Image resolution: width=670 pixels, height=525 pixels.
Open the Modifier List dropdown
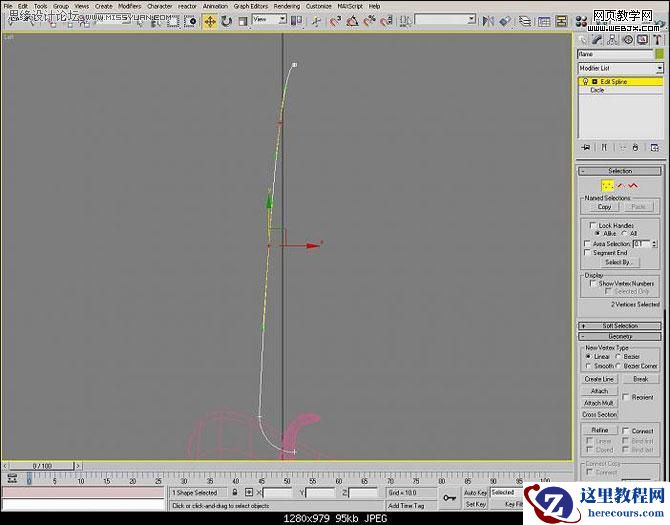click(x=620, y=68)
